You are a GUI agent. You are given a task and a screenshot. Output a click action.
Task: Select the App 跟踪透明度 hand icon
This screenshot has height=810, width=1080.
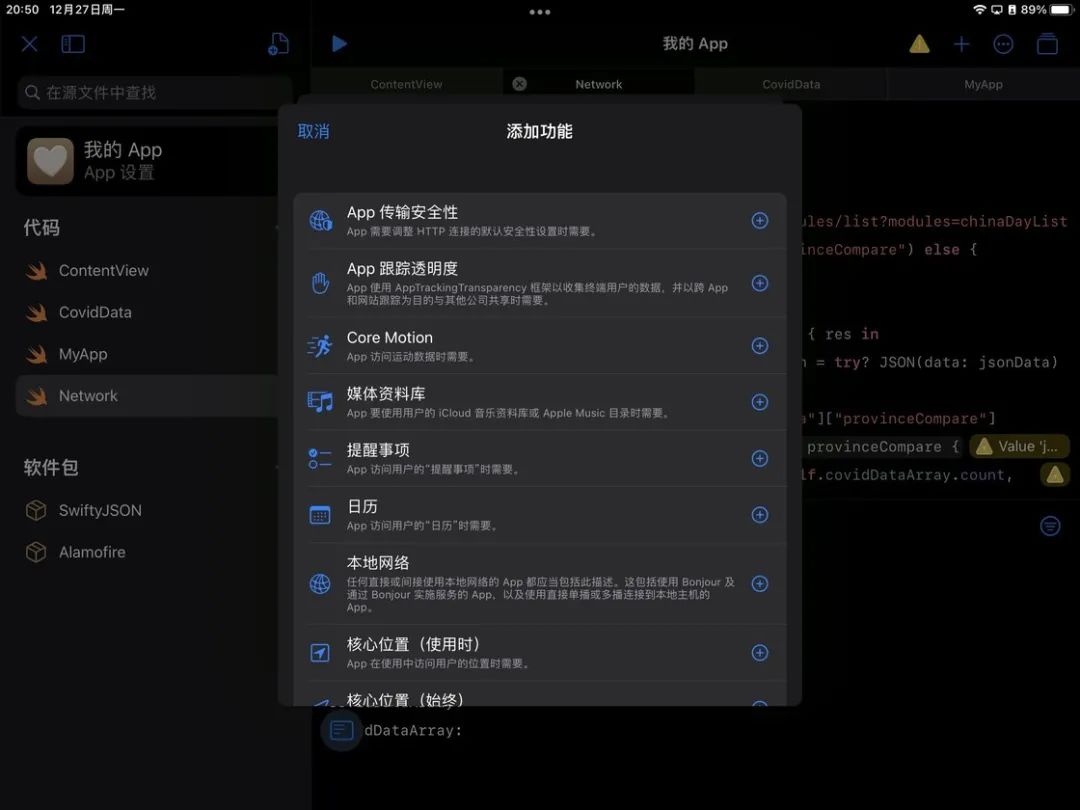320,283
